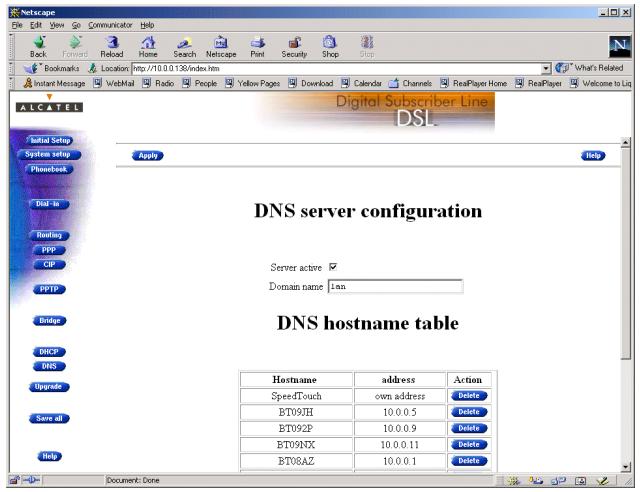Open the Upgrade sidebar button
Viewport: 640px width, 492px height.
pyautogui.click(x=49, y=387)
